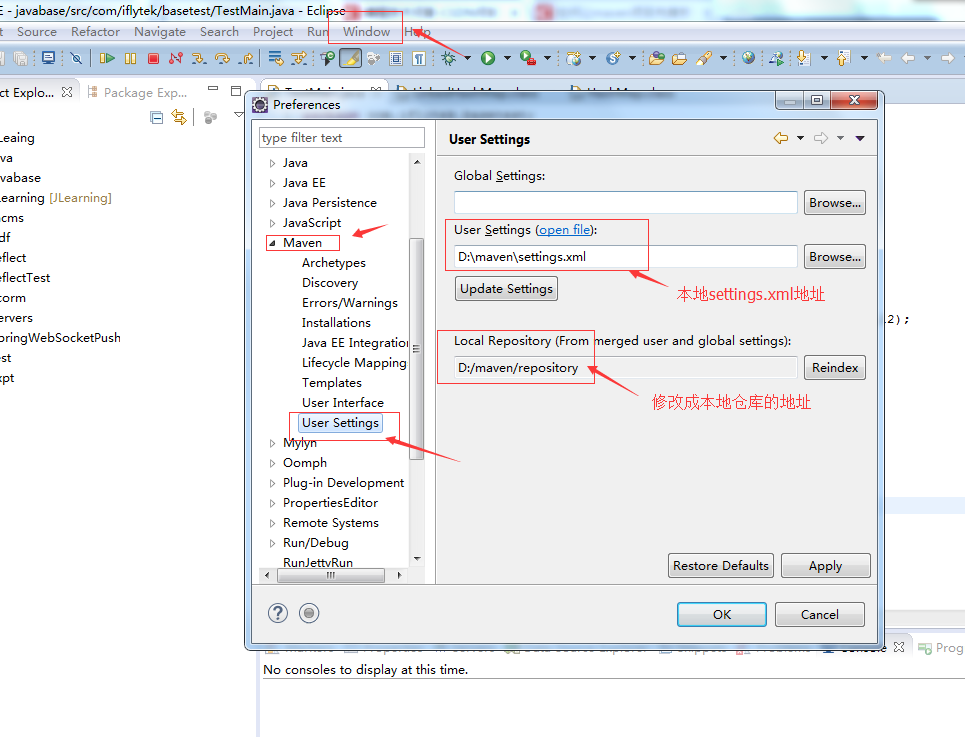Screen dimensions: 965x737
Task: Click Browse for Global Settings
Action: click(835, 202)
